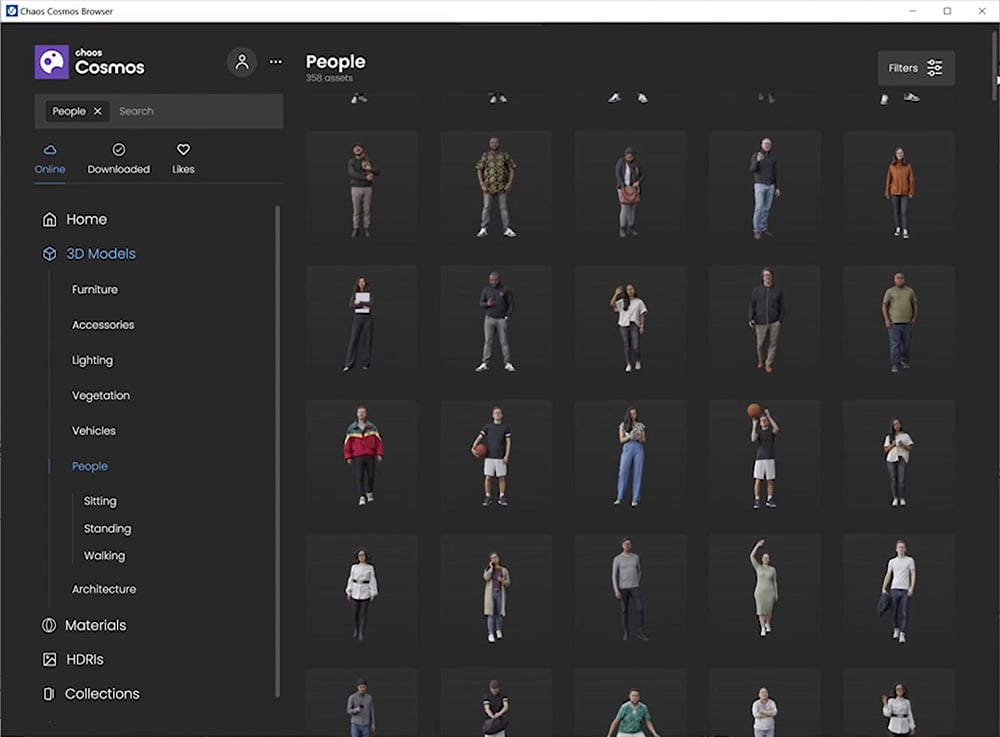The image size is (1000, 737).
Task: Select man holding basketball at hip thumbnail
Action: click(496, 455)
